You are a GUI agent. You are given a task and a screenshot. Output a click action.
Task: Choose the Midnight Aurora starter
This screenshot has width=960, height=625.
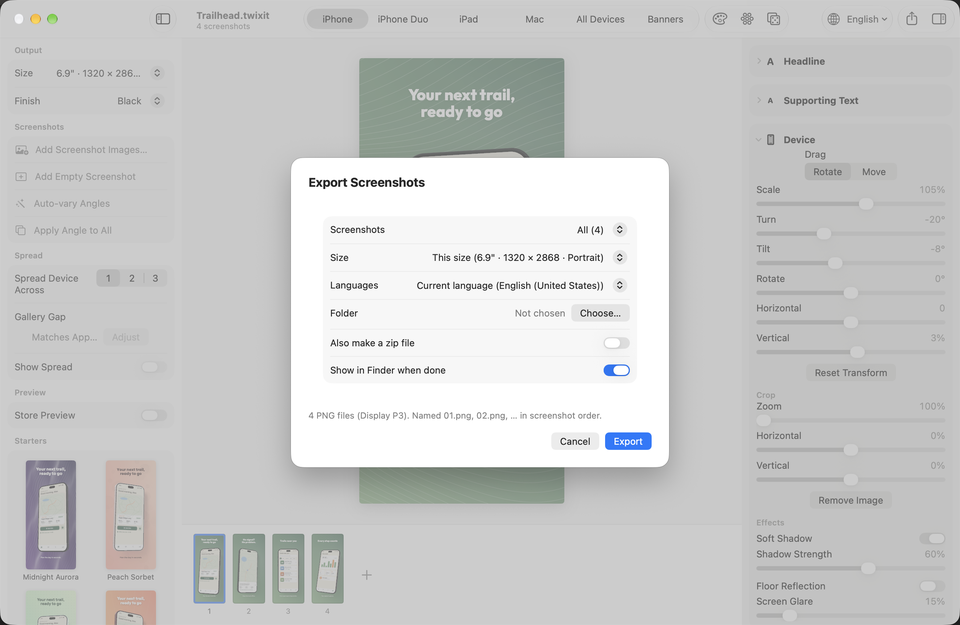[x=51, y=515]
